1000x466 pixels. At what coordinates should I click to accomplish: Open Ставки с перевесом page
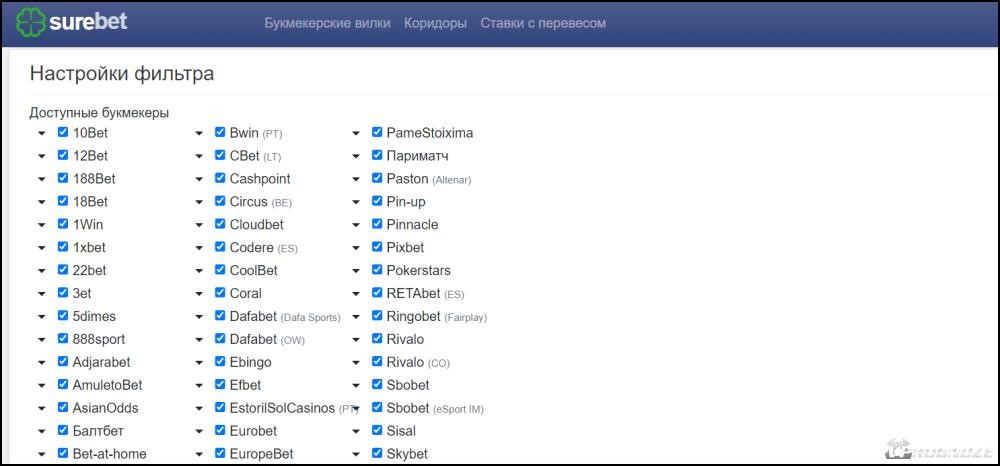[543, 24]
